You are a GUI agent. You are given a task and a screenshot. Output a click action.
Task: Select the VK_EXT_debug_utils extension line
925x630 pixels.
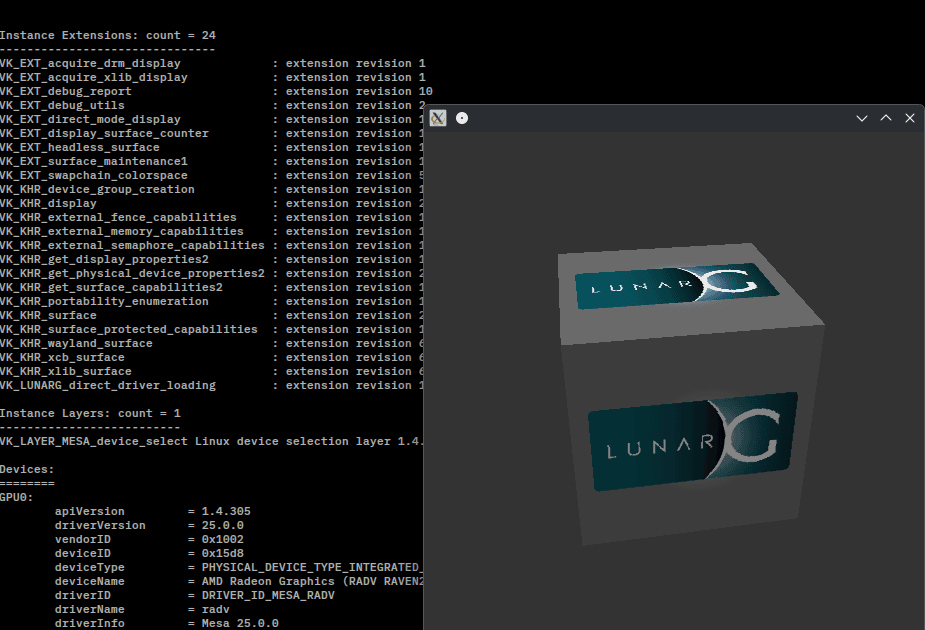tap(62, 105)
